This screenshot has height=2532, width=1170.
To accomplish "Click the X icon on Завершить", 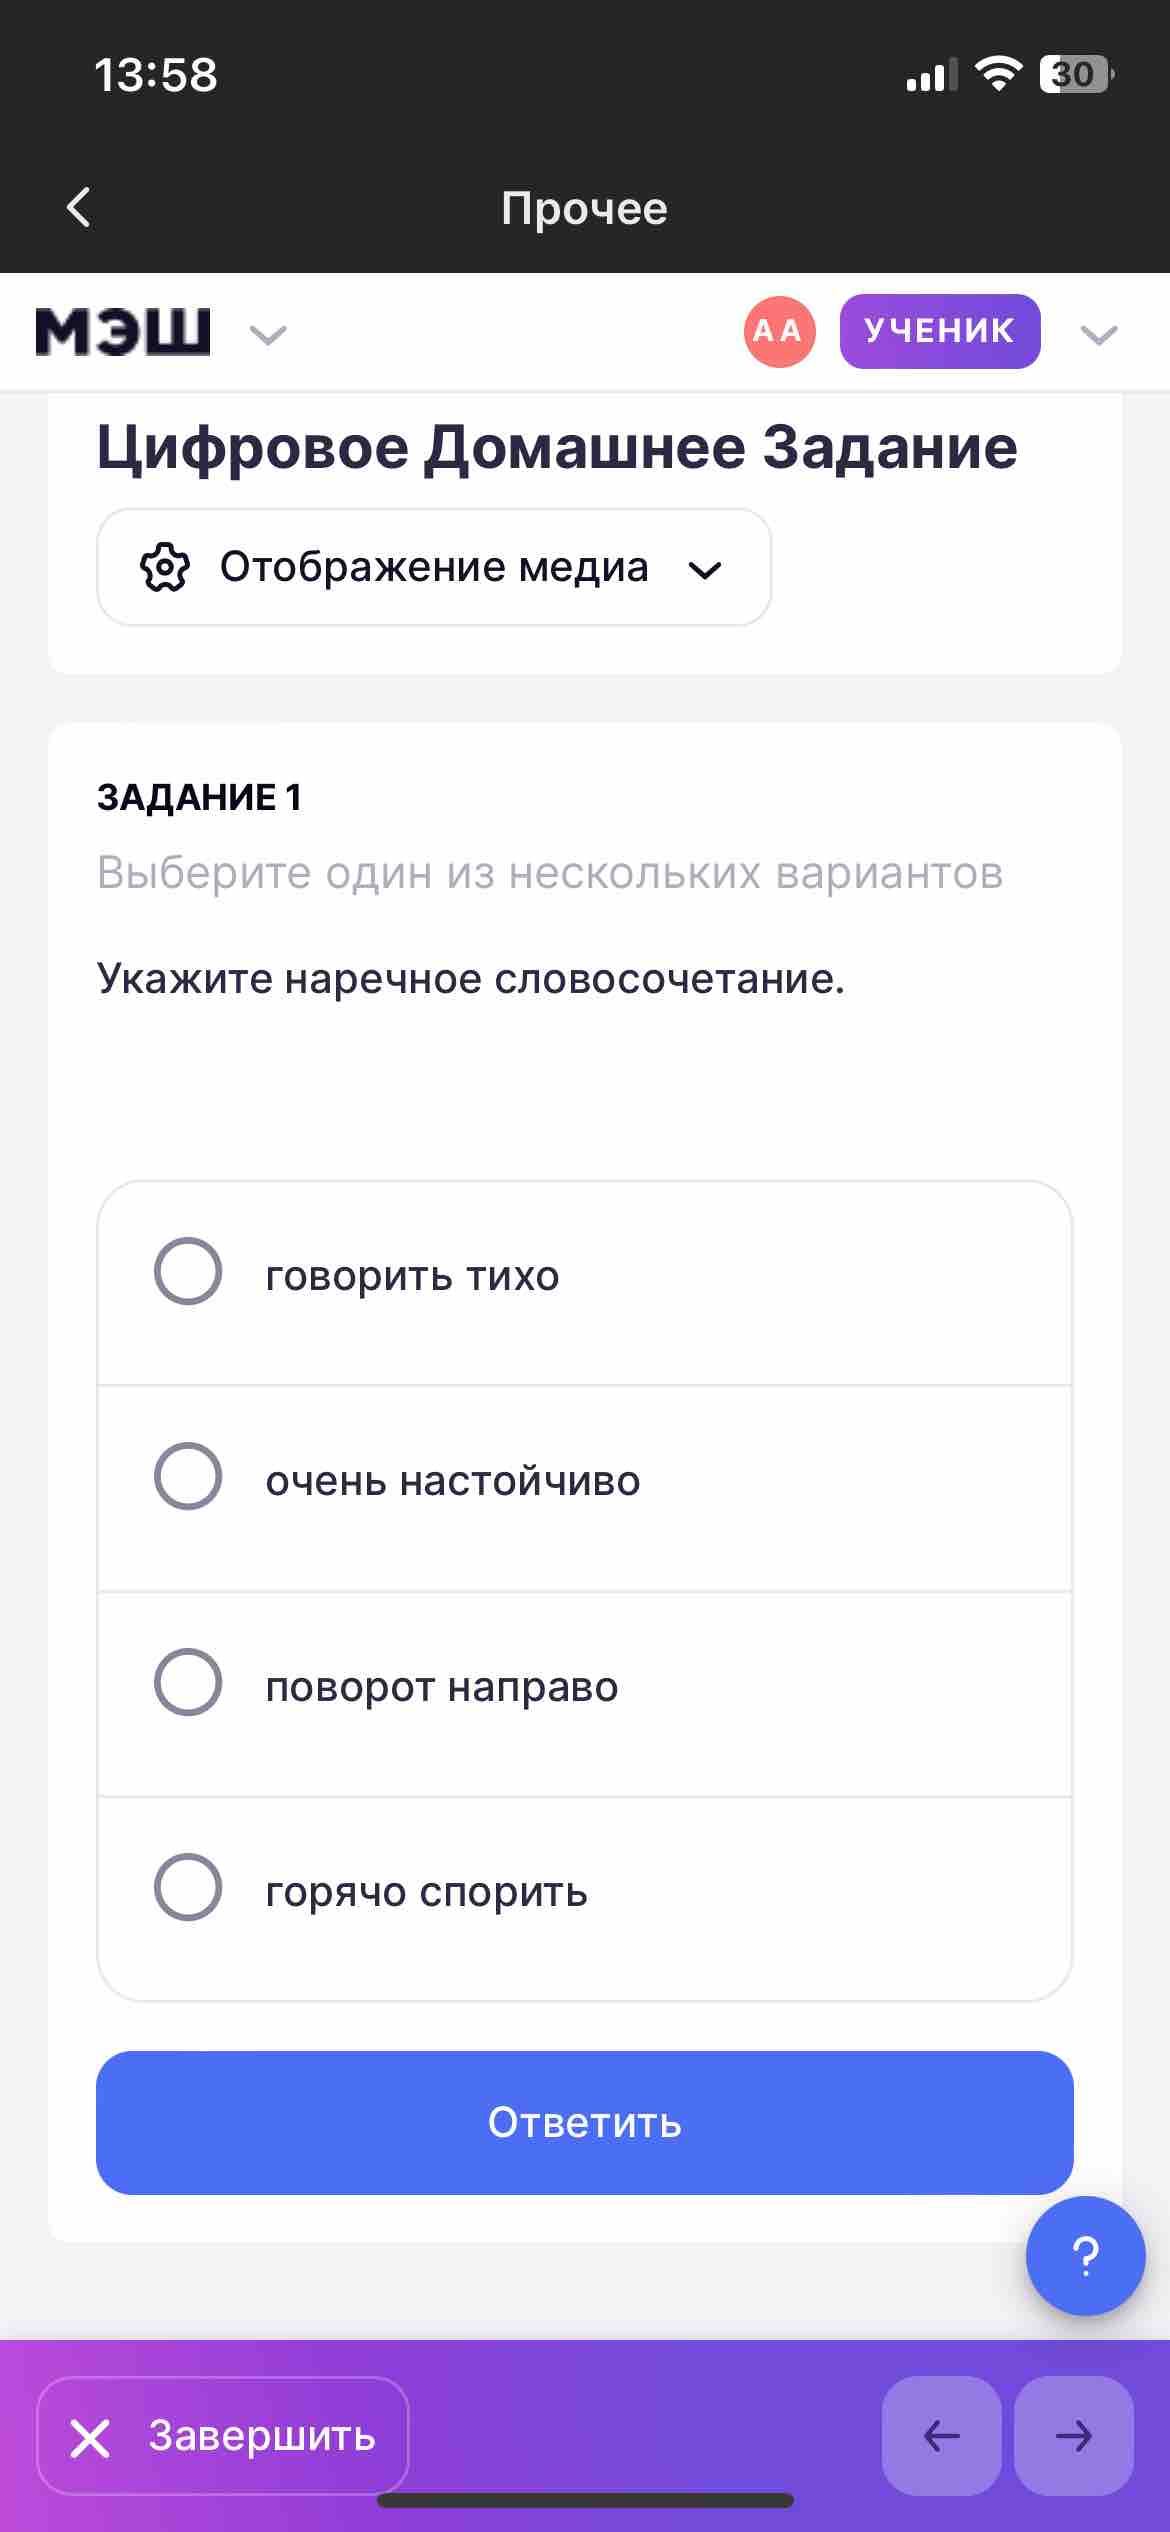I will pos(90,2438).
